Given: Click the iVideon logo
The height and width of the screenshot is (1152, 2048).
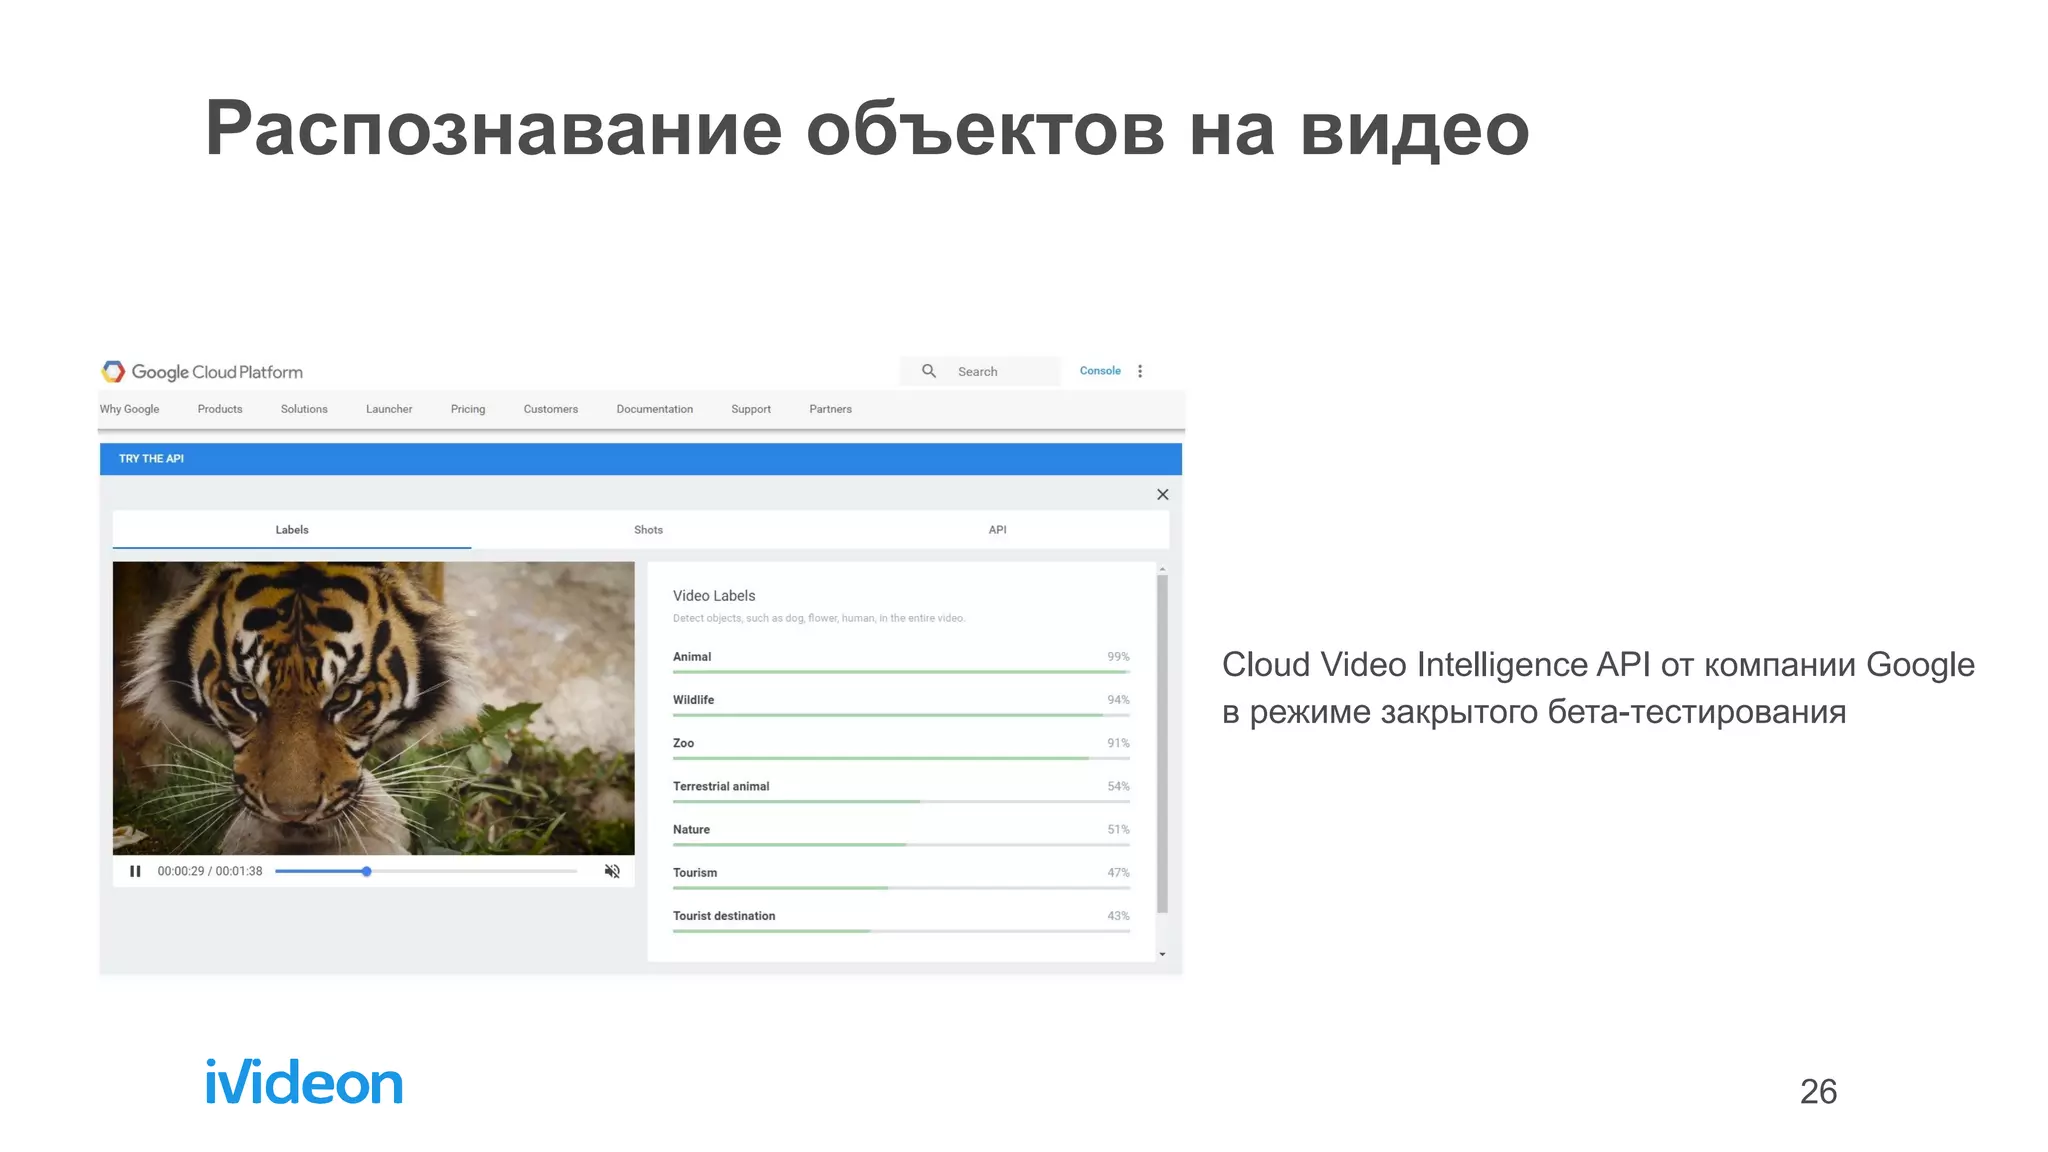Looking at the screenshot, I should click(304, 1082).
